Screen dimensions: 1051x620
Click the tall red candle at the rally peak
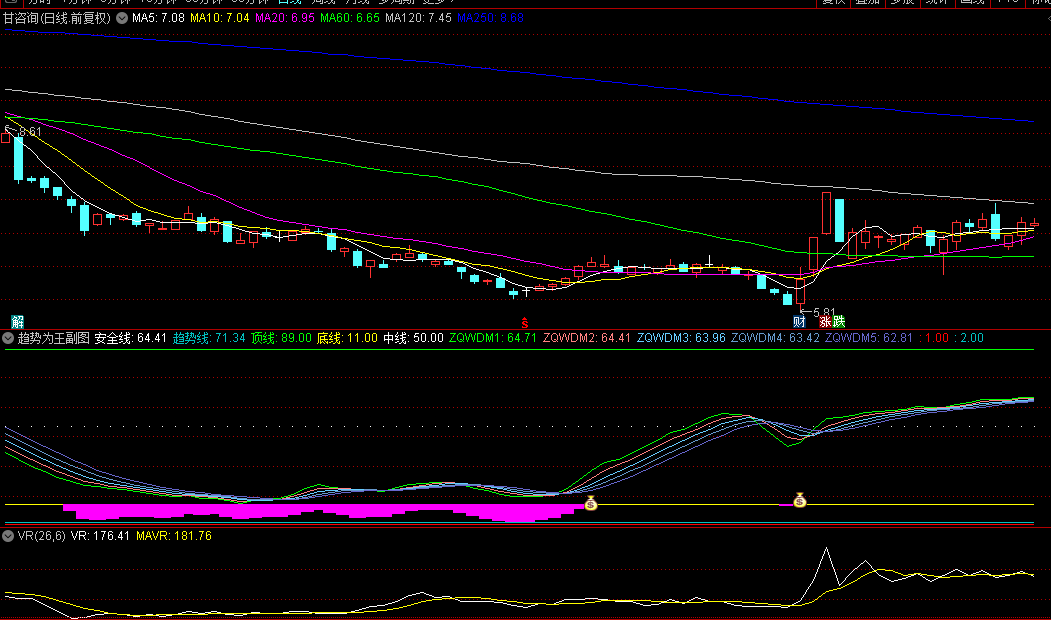coord(826,213)
